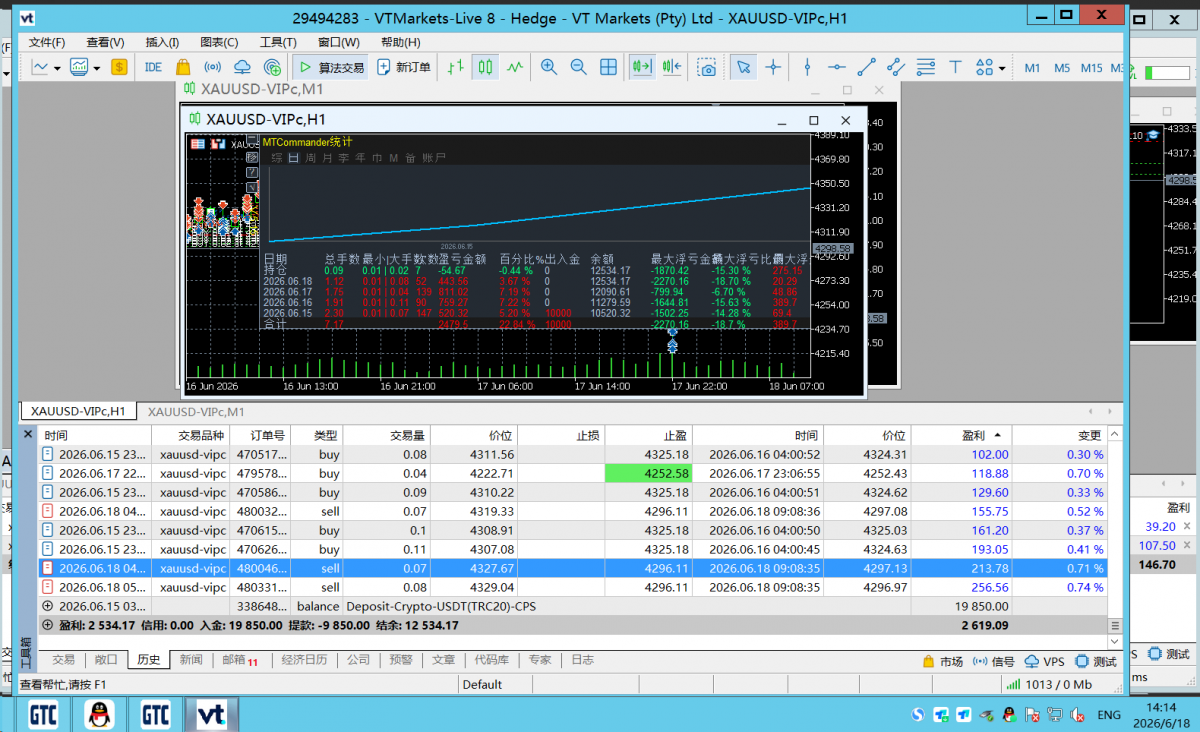Viewport: 1200px width, 732px height.
Task: Tile chart windows with the grid icon
Action: [x=608, y=67]
